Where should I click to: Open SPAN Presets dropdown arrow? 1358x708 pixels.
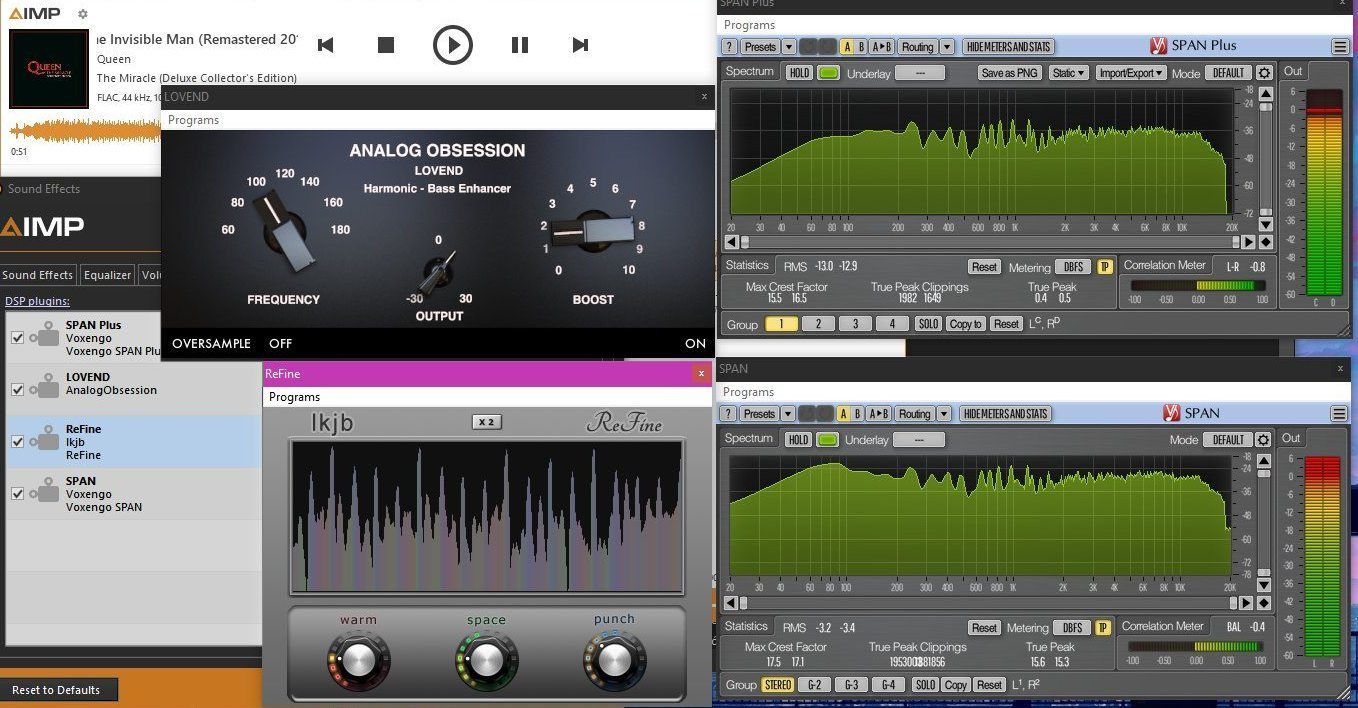(x=788, y=414)
